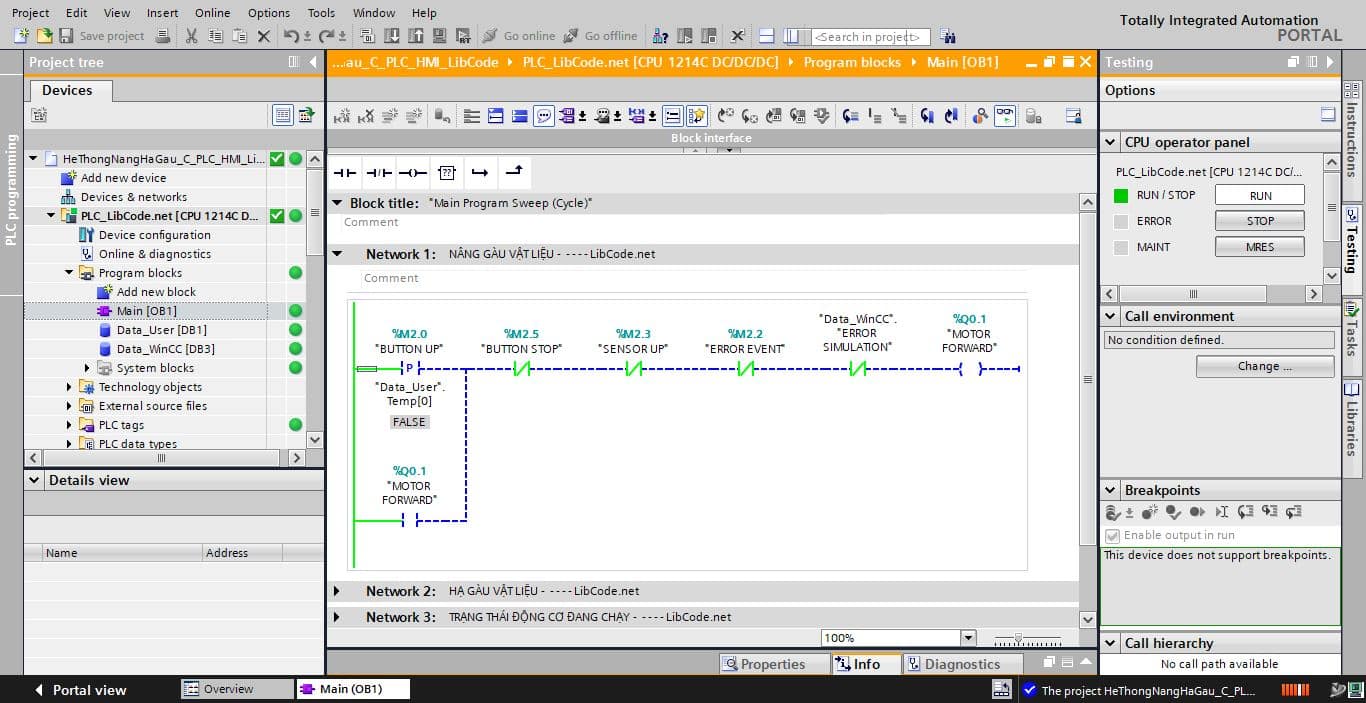Collapse the Call hierarchy section
The width and height of the screenshot is (1366, 703).
(x=1110, y=643)
